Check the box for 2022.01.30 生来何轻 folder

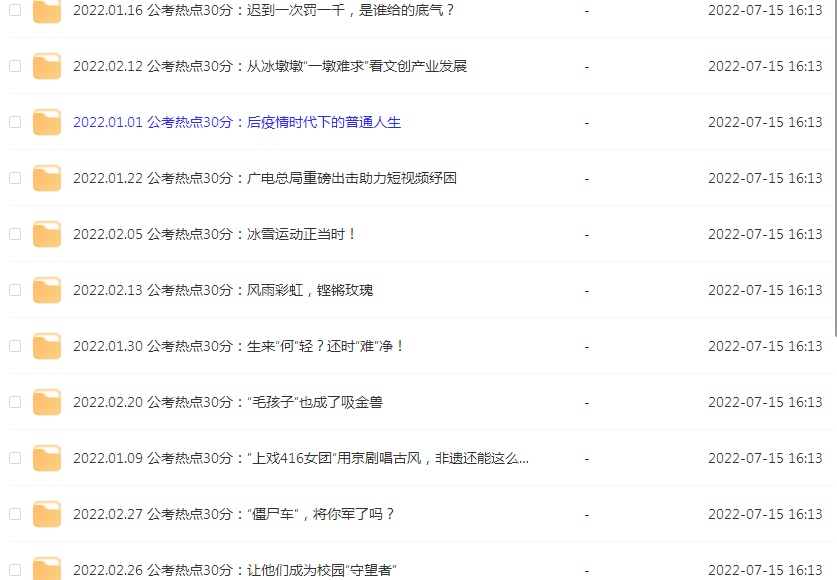point(15,346)
